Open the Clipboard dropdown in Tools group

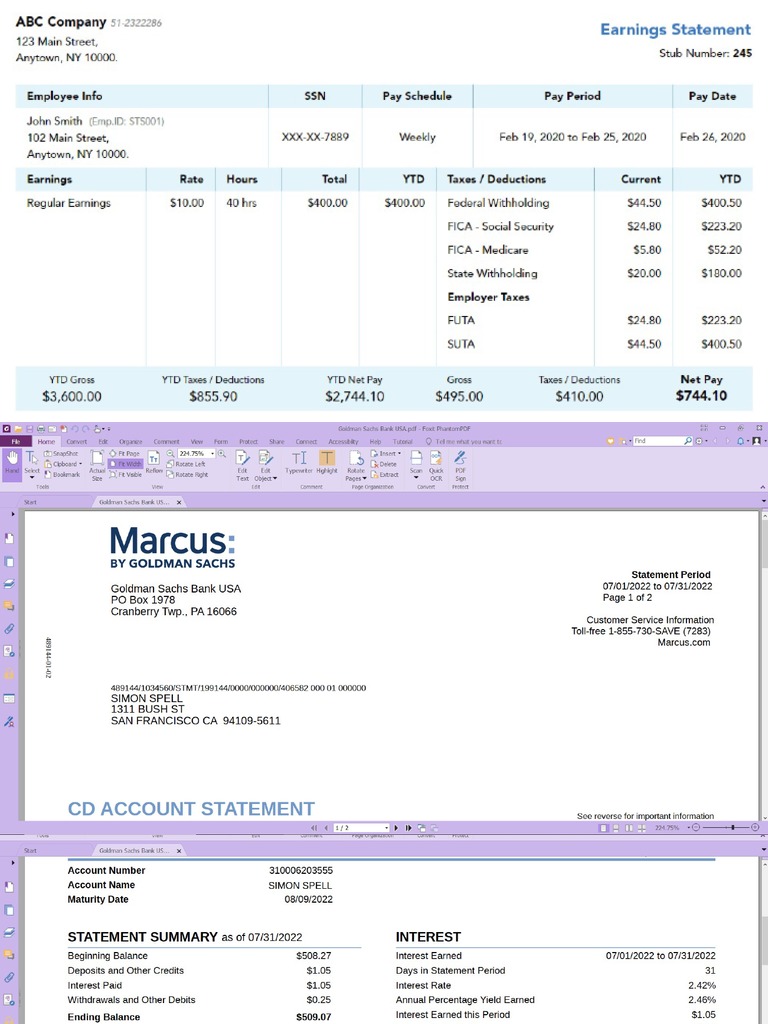(x=63, y=464)
